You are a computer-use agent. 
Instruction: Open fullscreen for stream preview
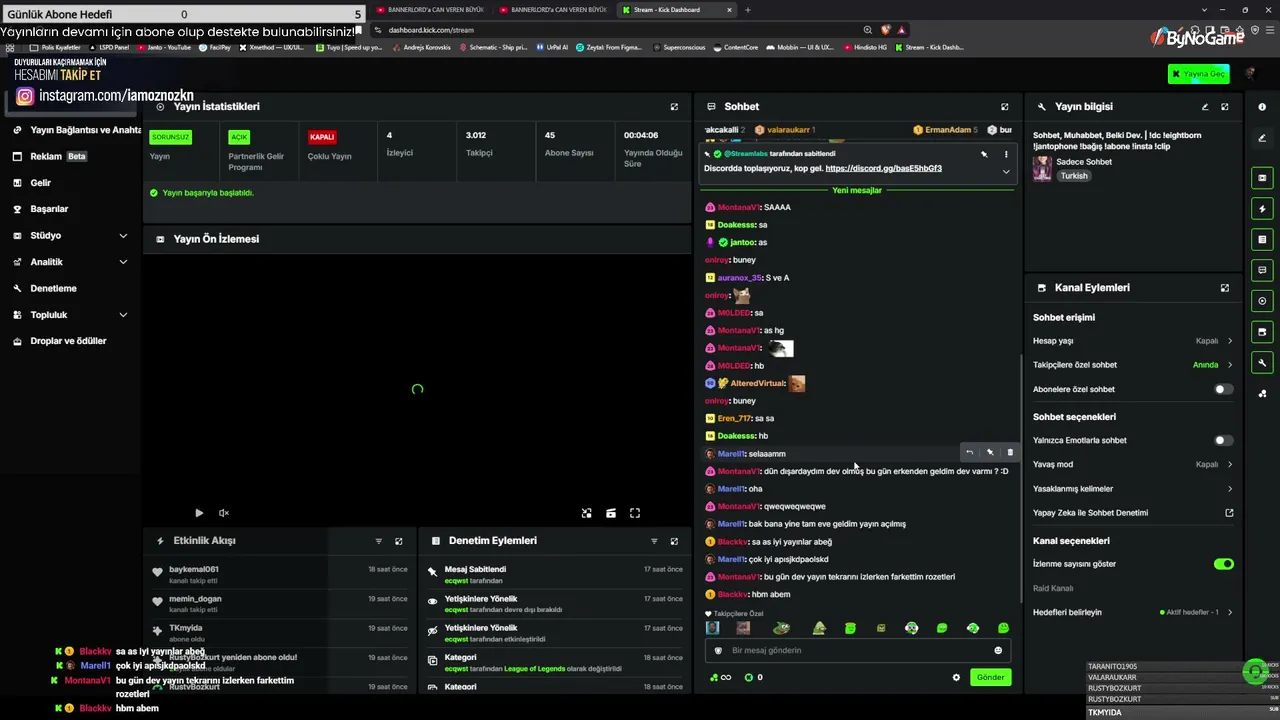635,513
